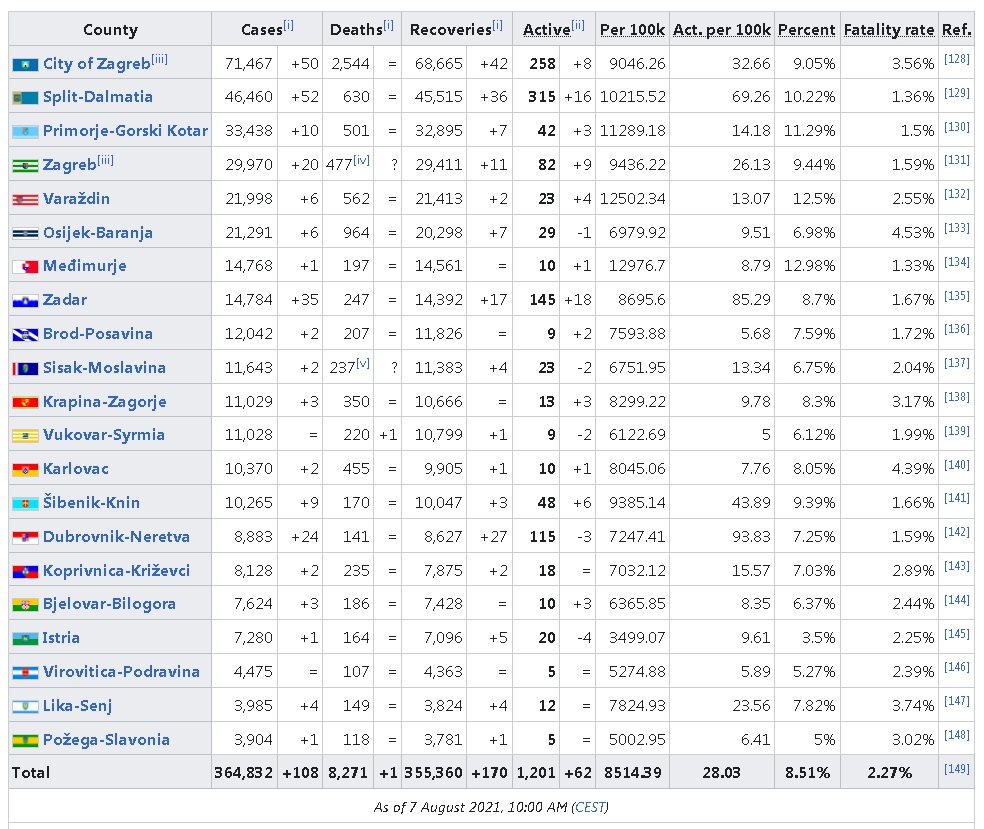Click the Primorje-Gorski Kotar flag icon

pyautogui.click(x=25, y=131)
